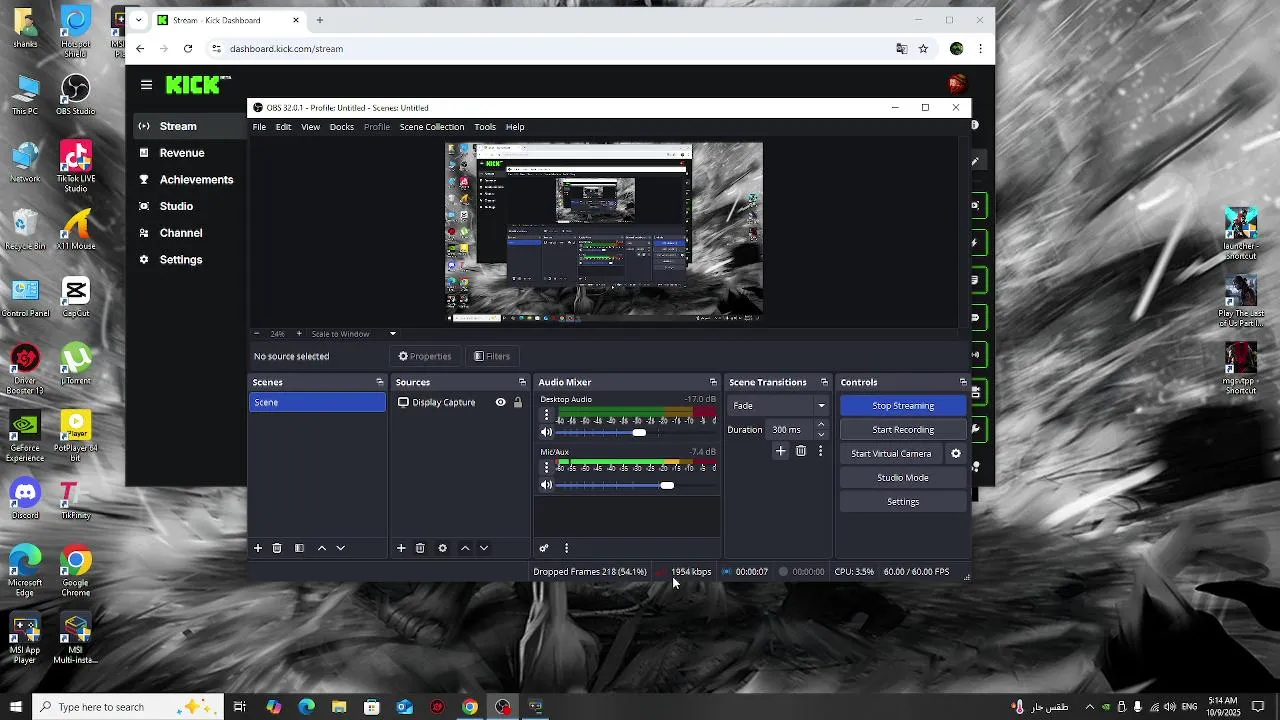Float the Scenes dock panel
The width and height of the screenshot is (1280, 720).
tap(380, 382)
